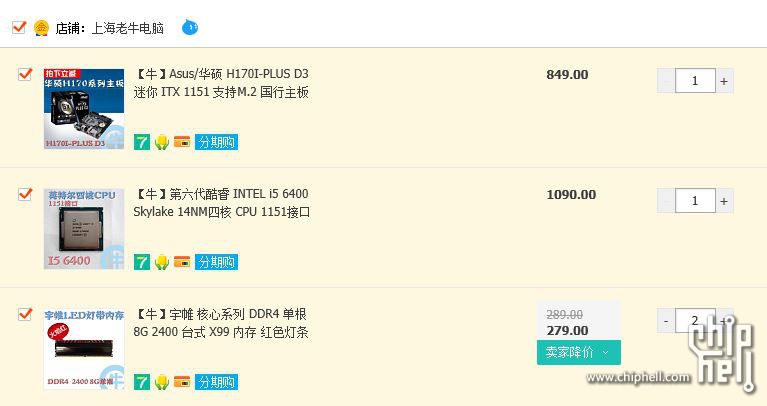The image size is (767, 406).
Task: Click the green 7-day return icon for the Asus motherboard
Action: (x=142, y=142)
